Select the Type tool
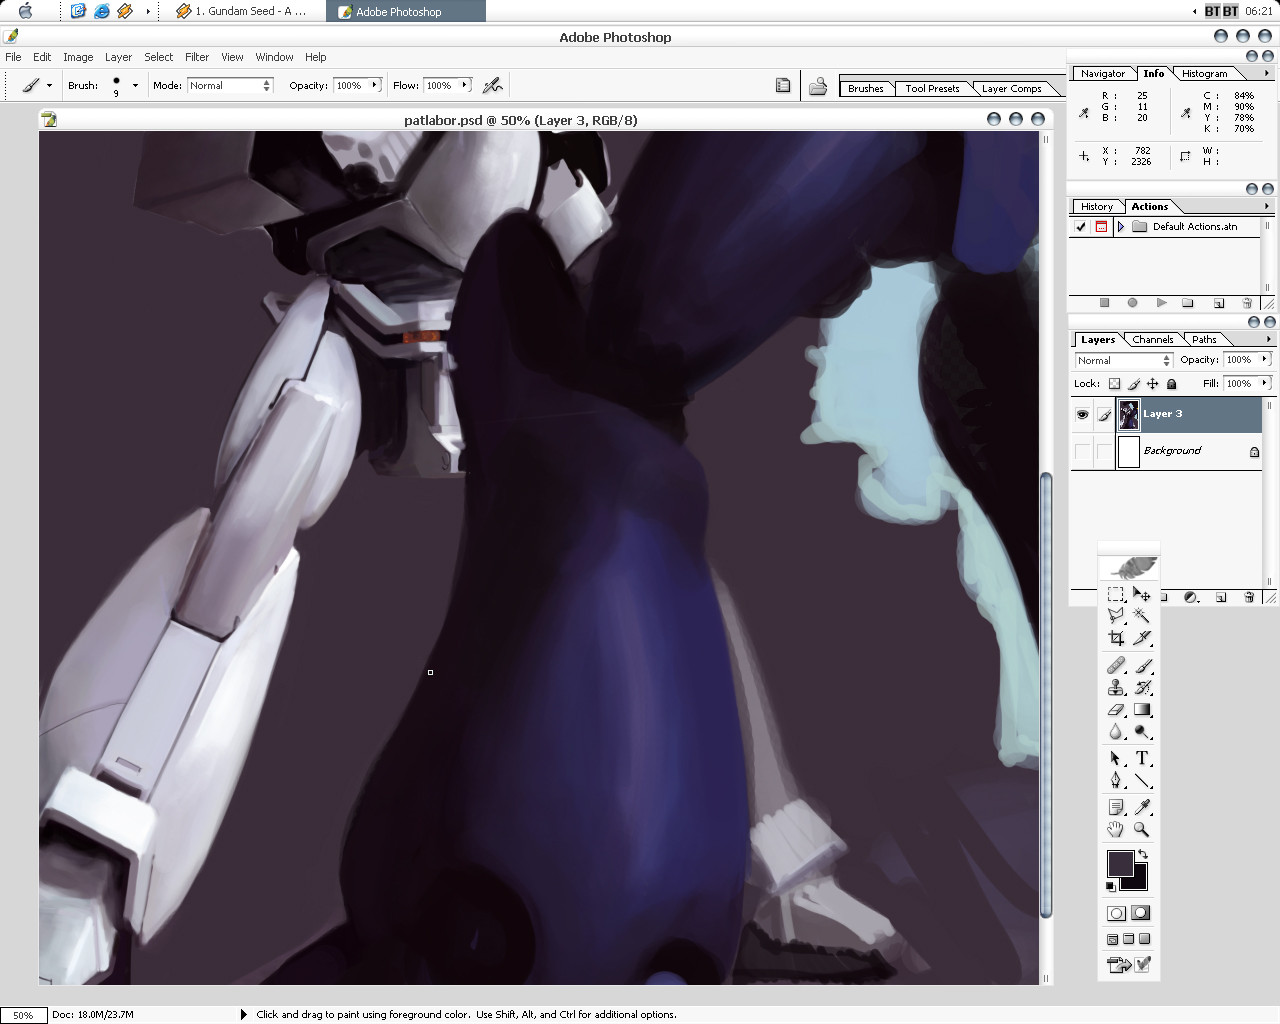 [1142, 759]
